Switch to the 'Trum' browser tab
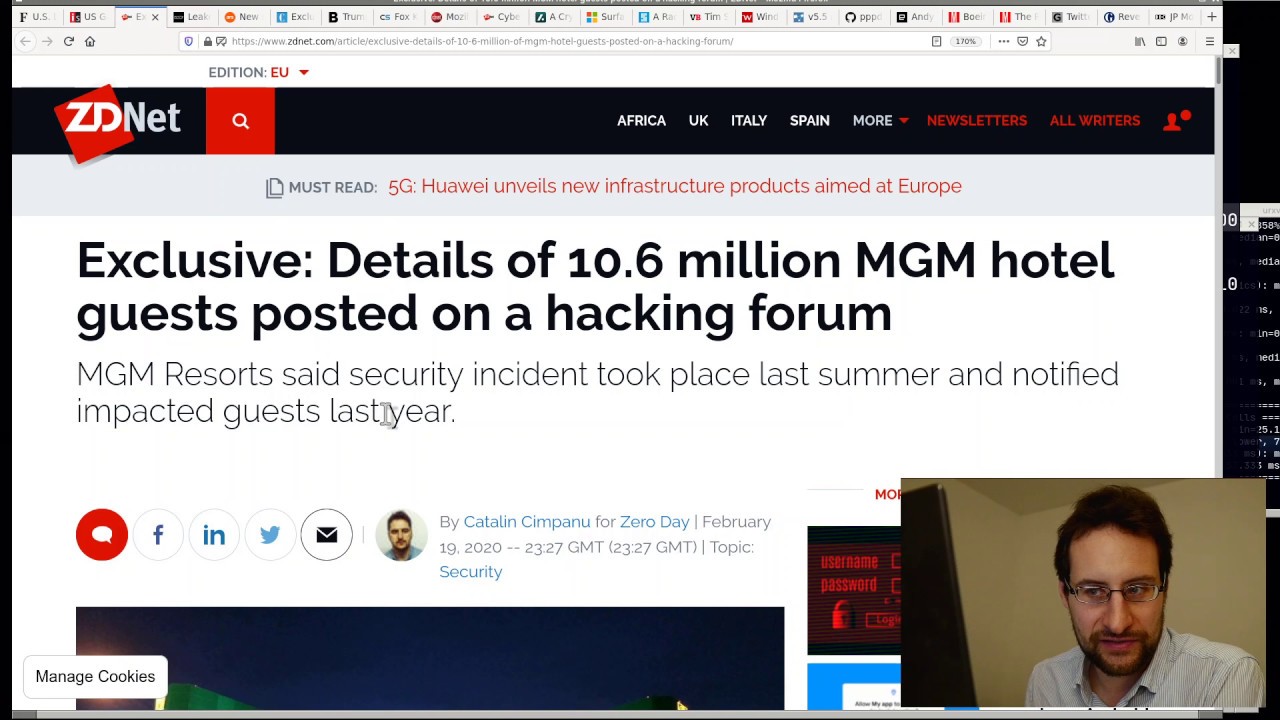Screen dimensions: 1280x720 (347, 17)
